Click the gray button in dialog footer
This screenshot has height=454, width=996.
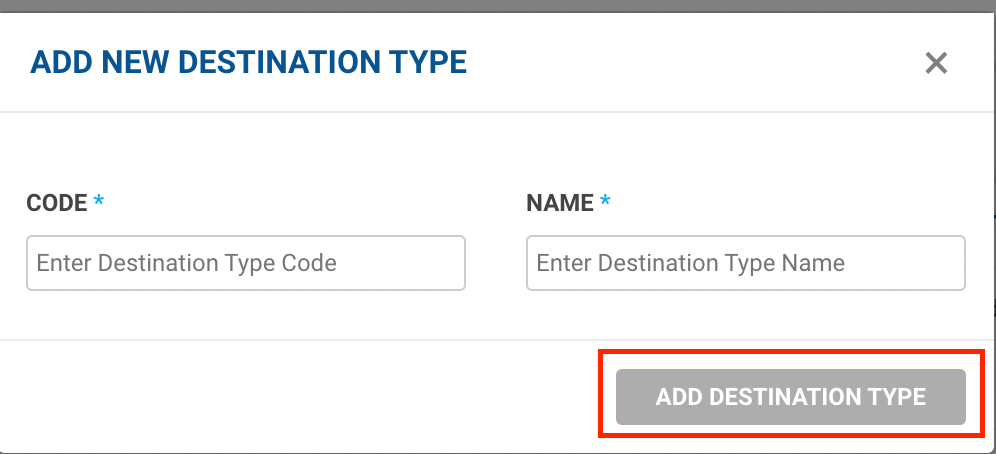point(790,397)
